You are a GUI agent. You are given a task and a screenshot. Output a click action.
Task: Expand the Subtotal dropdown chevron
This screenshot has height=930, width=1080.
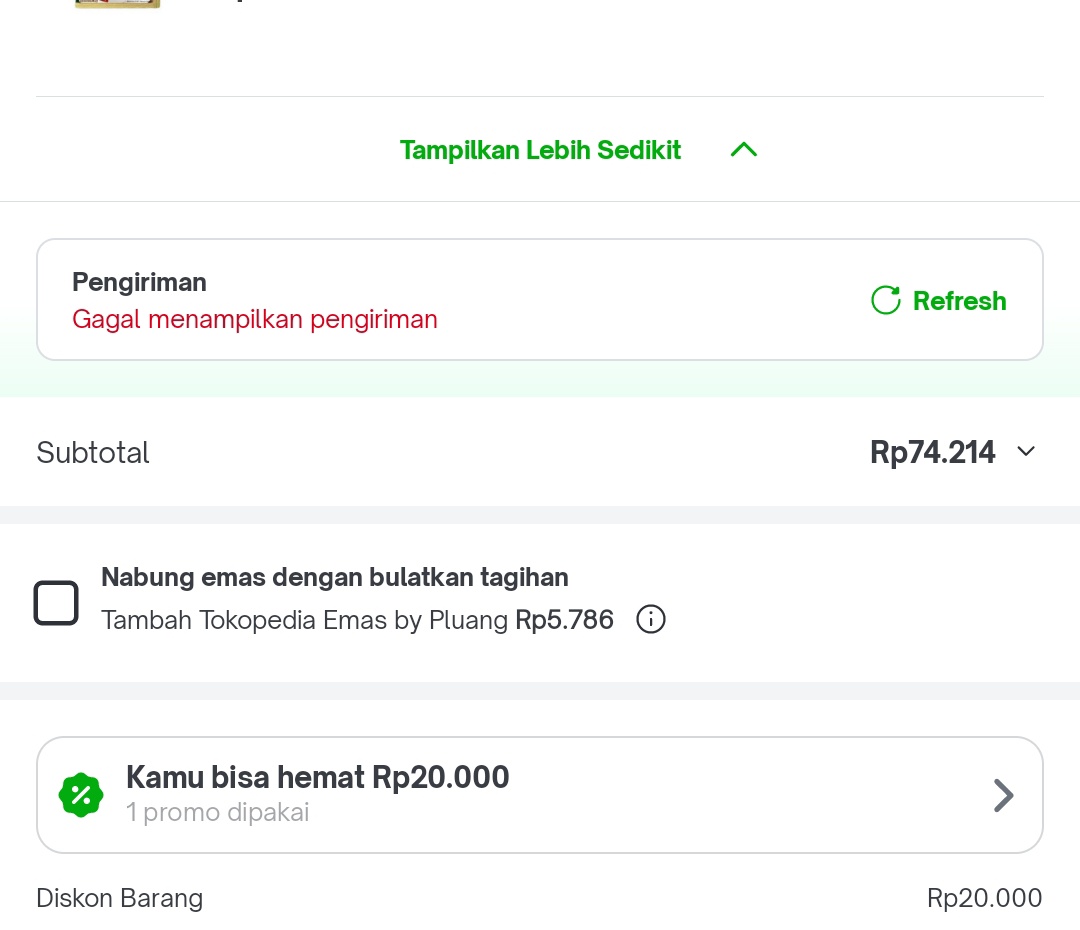(x=1026, y=452)
